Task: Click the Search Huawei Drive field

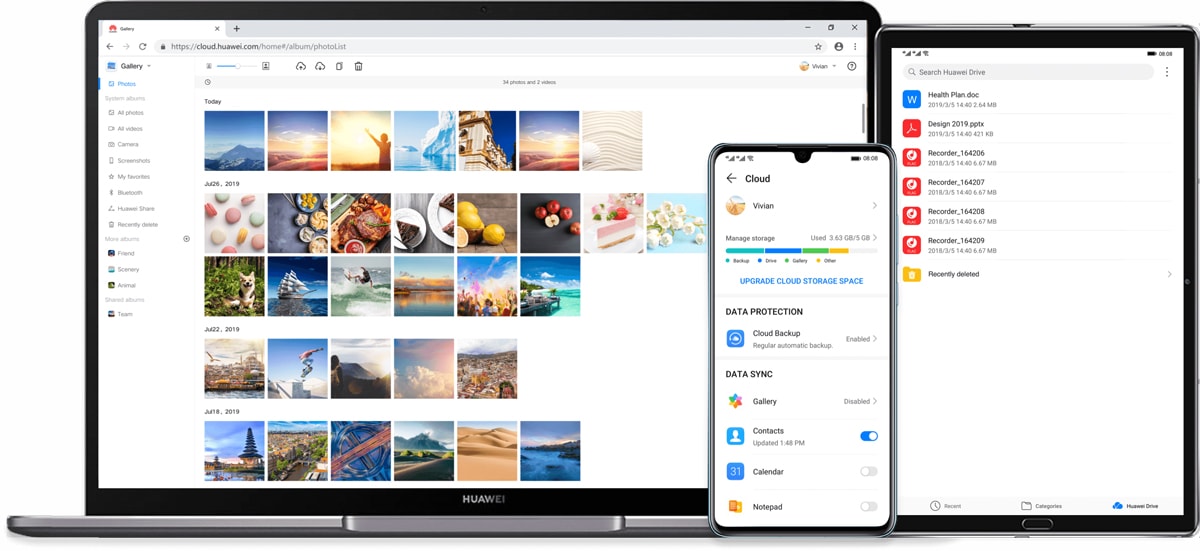Action: pyautogui.click(x=1028, y=72)
